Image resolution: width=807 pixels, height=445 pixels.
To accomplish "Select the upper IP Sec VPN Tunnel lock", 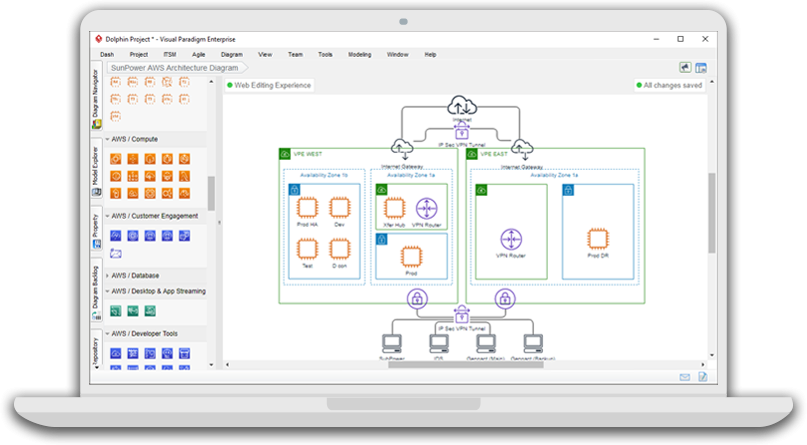I will point(462,131).
